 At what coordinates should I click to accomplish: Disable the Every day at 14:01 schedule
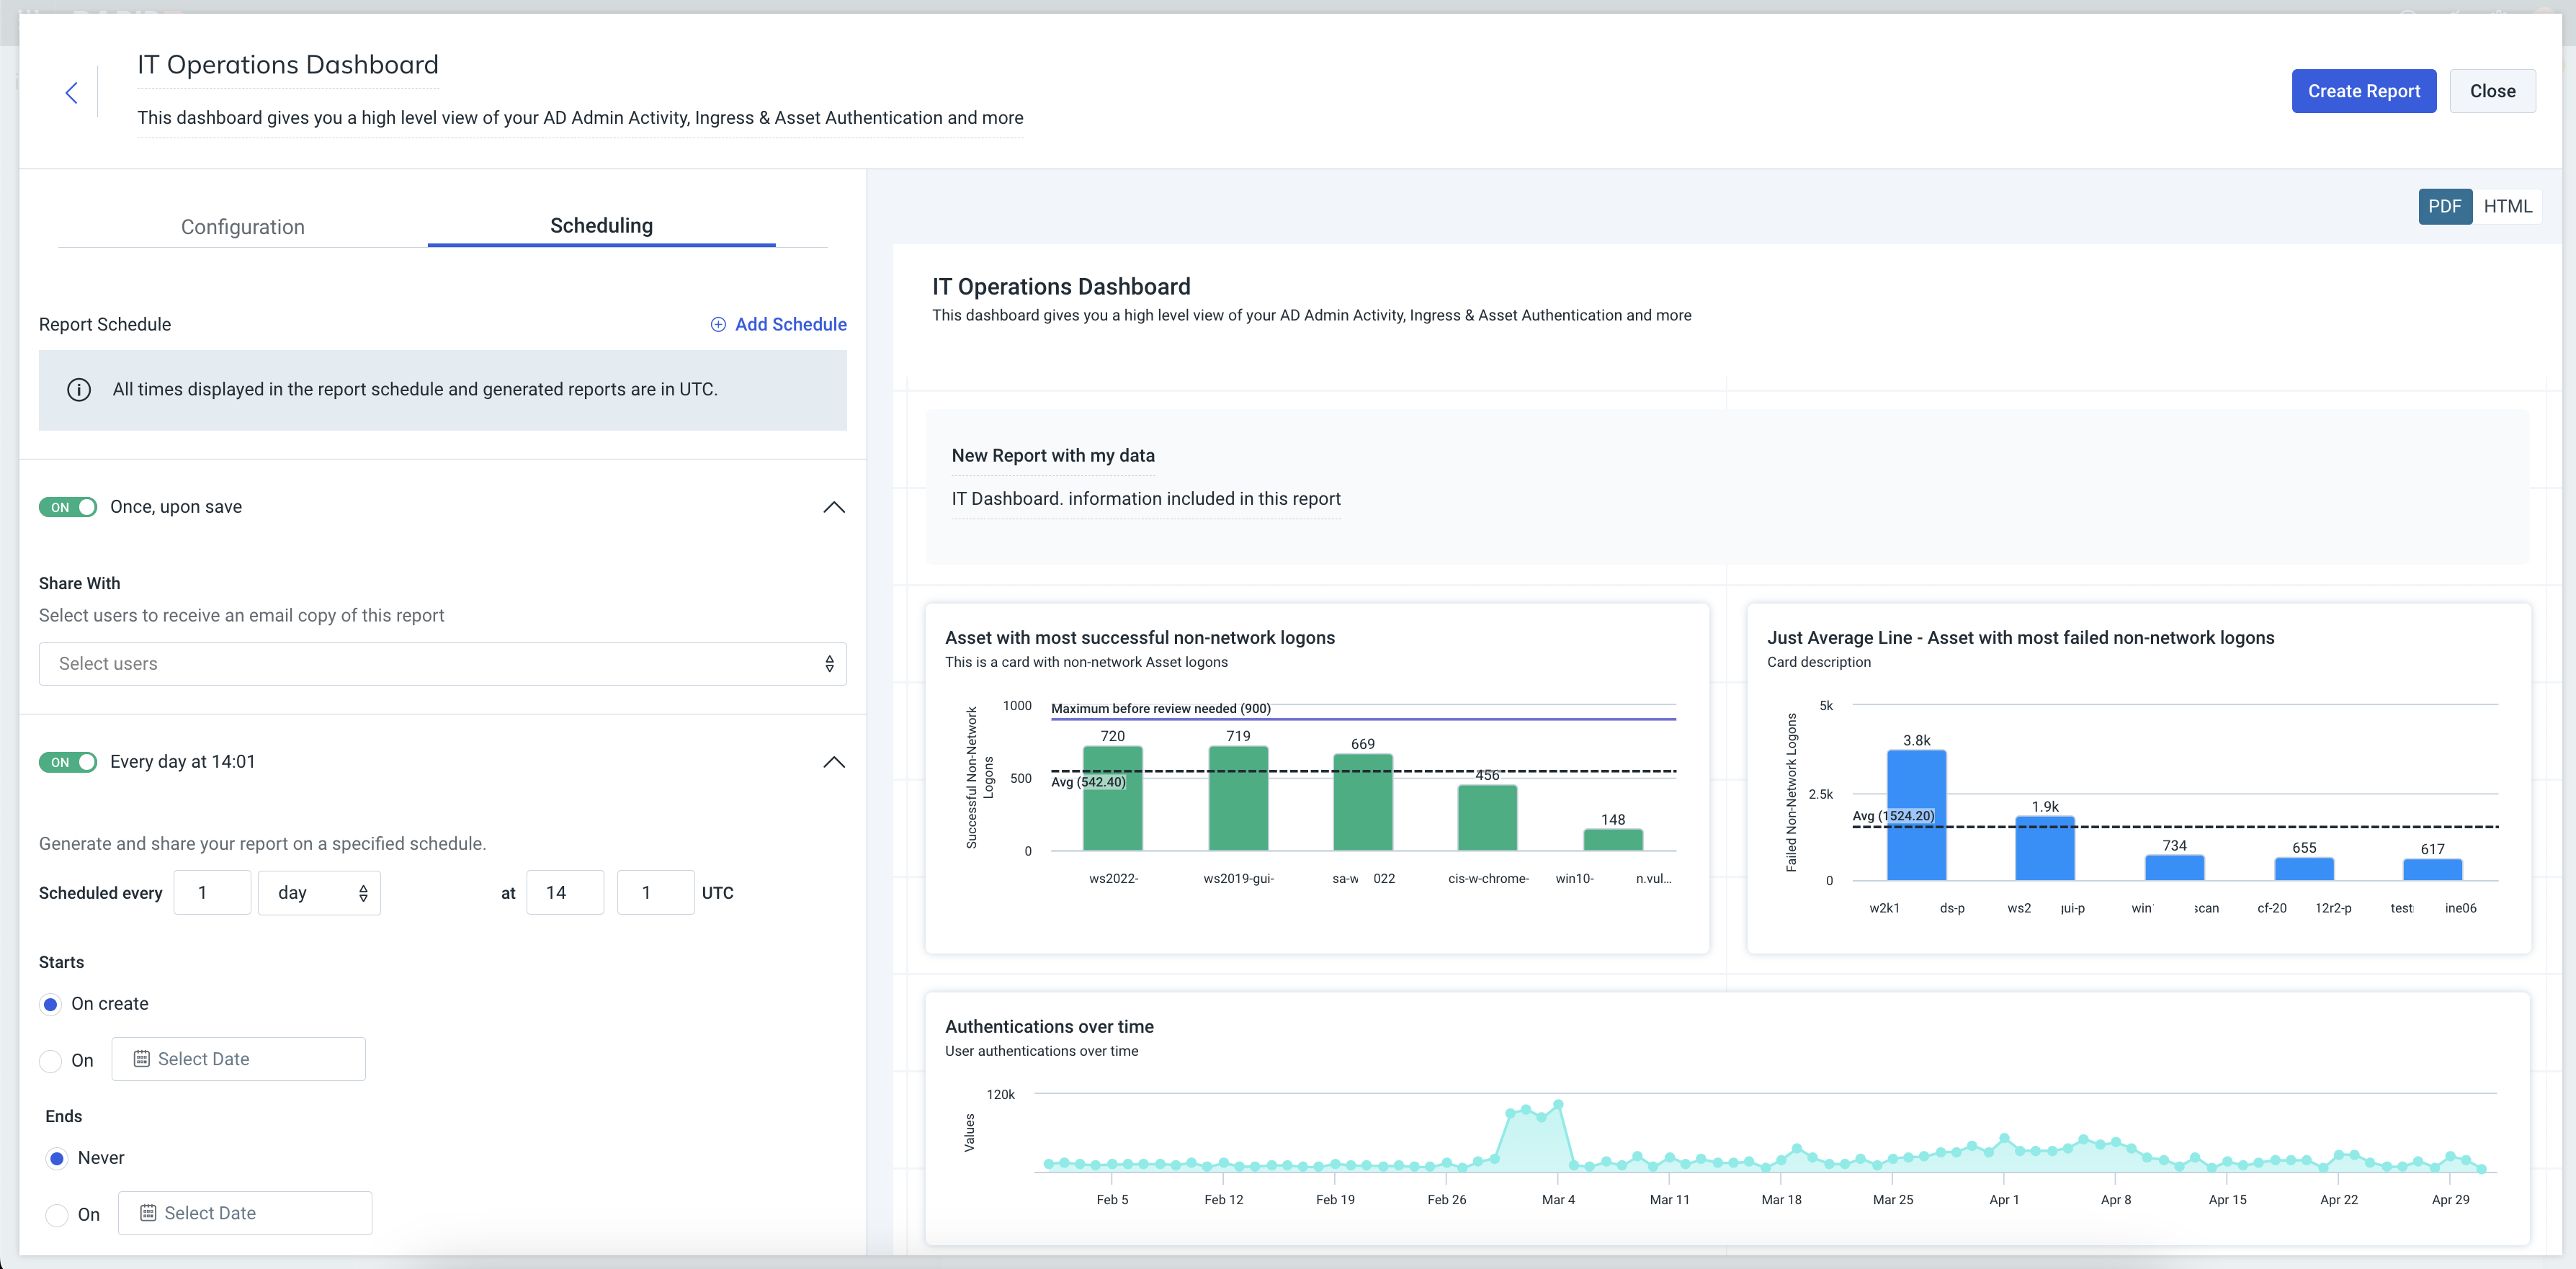coord(68,762)
